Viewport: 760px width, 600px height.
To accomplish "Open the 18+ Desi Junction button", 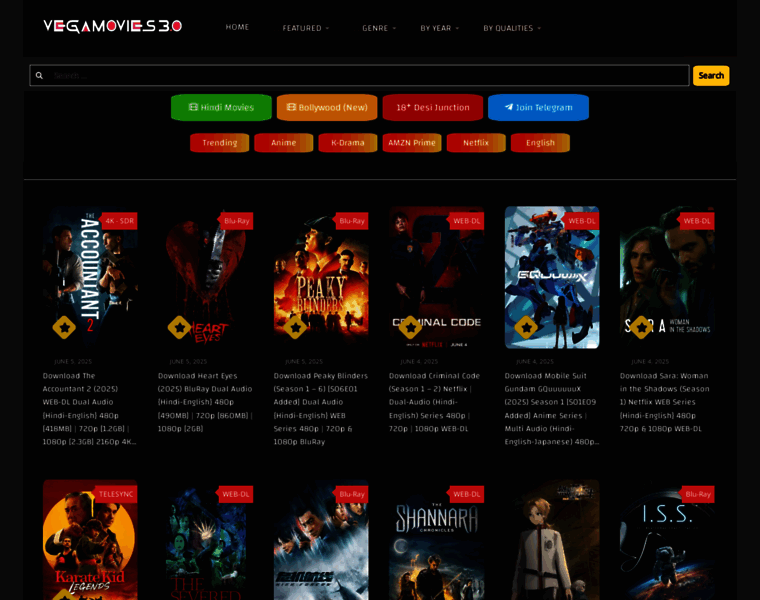I will click(433, 108).
